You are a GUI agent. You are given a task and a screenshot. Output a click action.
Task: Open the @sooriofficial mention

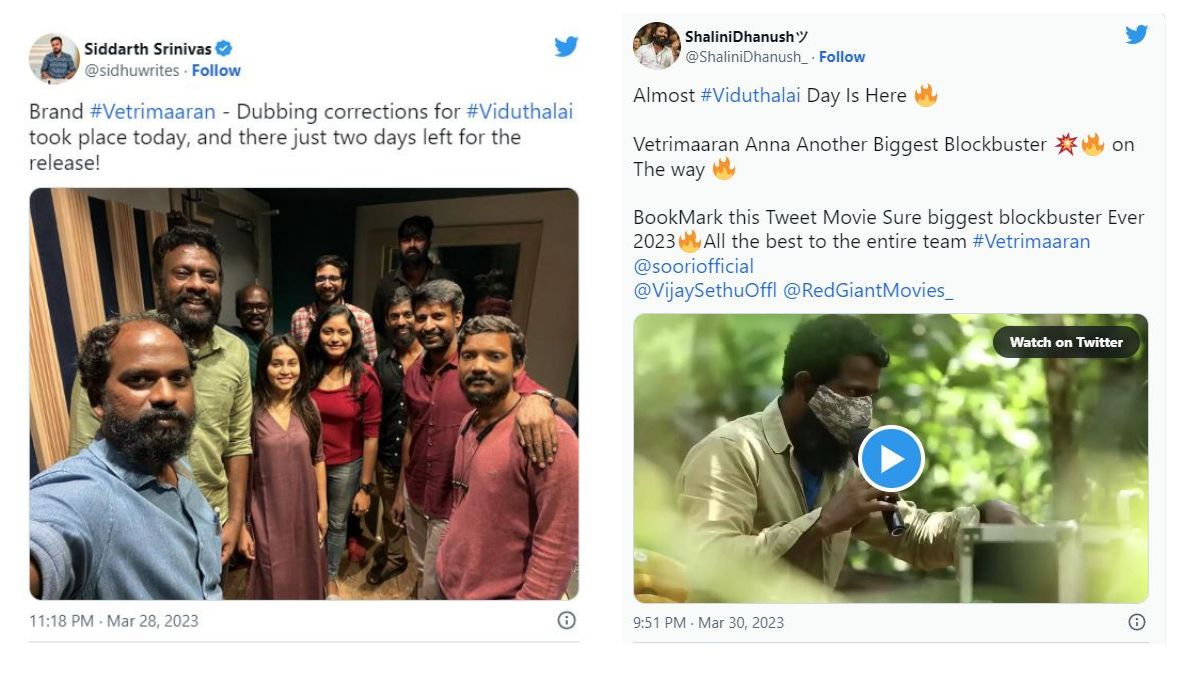tap(693, 266)
